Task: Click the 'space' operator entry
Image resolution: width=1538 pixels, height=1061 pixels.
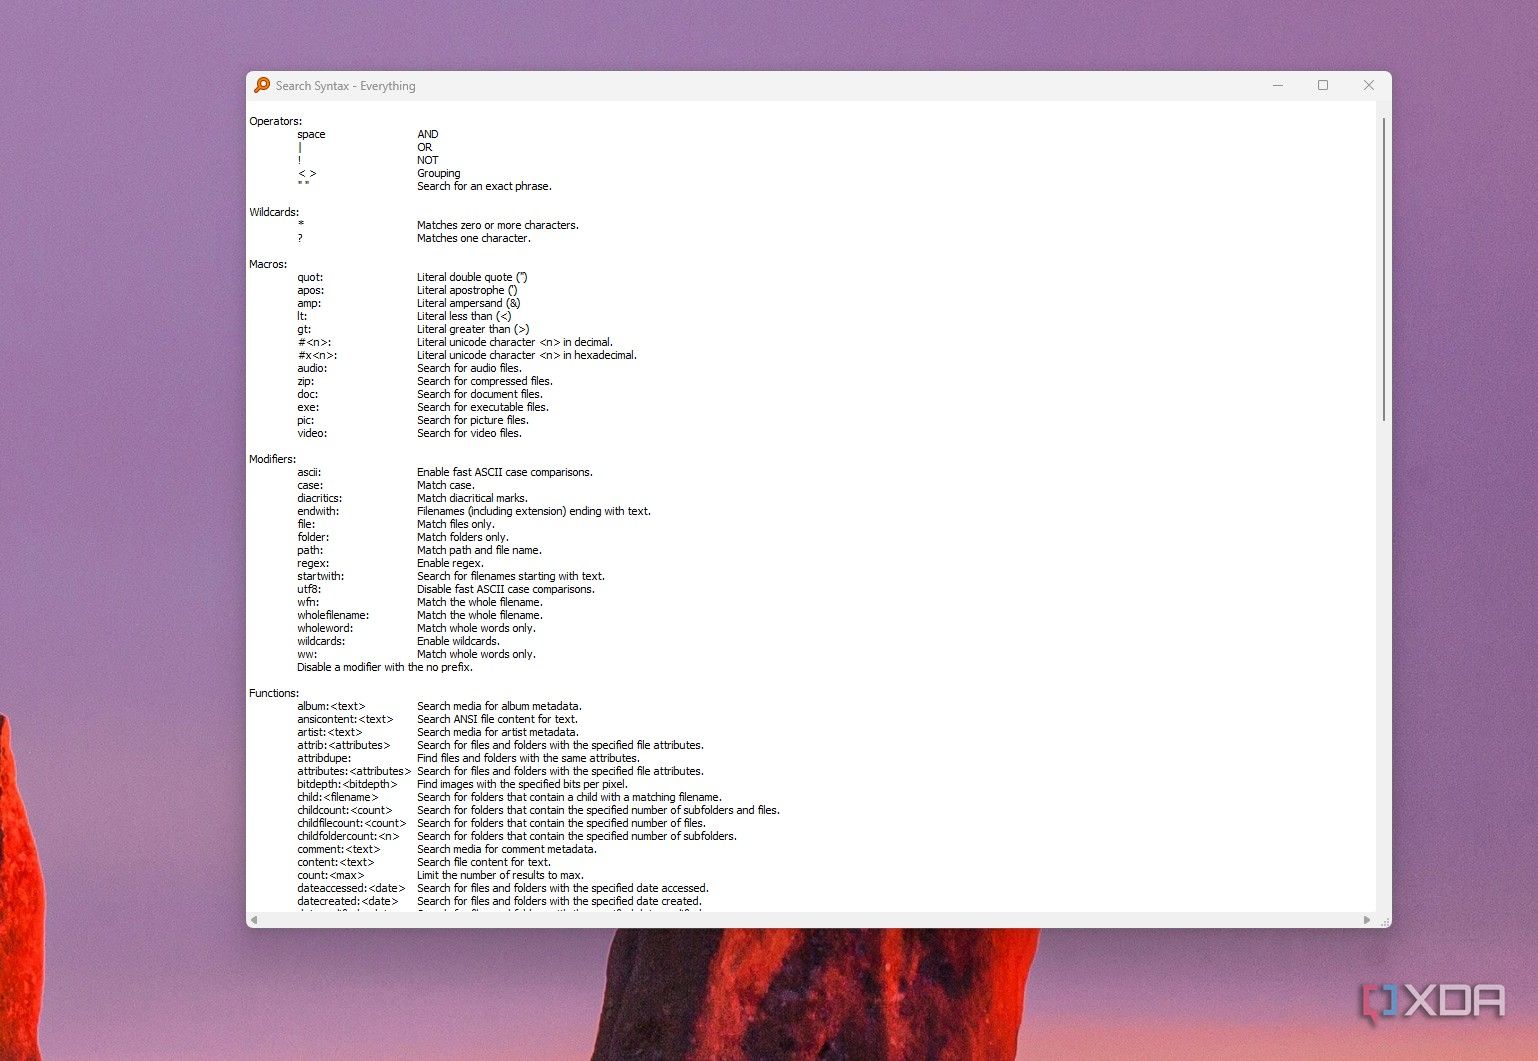Action: (x=311, y=134)
